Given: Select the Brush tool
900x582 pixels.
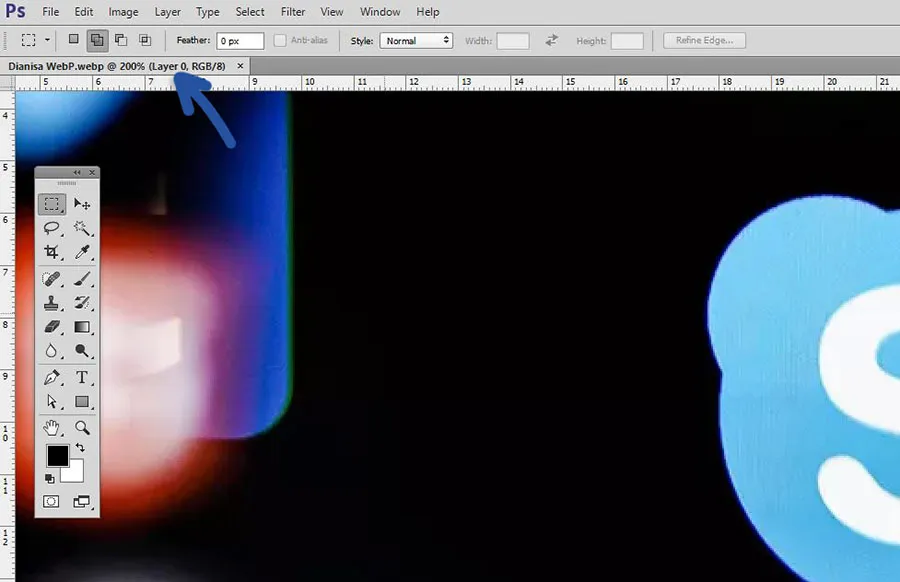Looking at the screenshot, I should (x=82, y=280).
